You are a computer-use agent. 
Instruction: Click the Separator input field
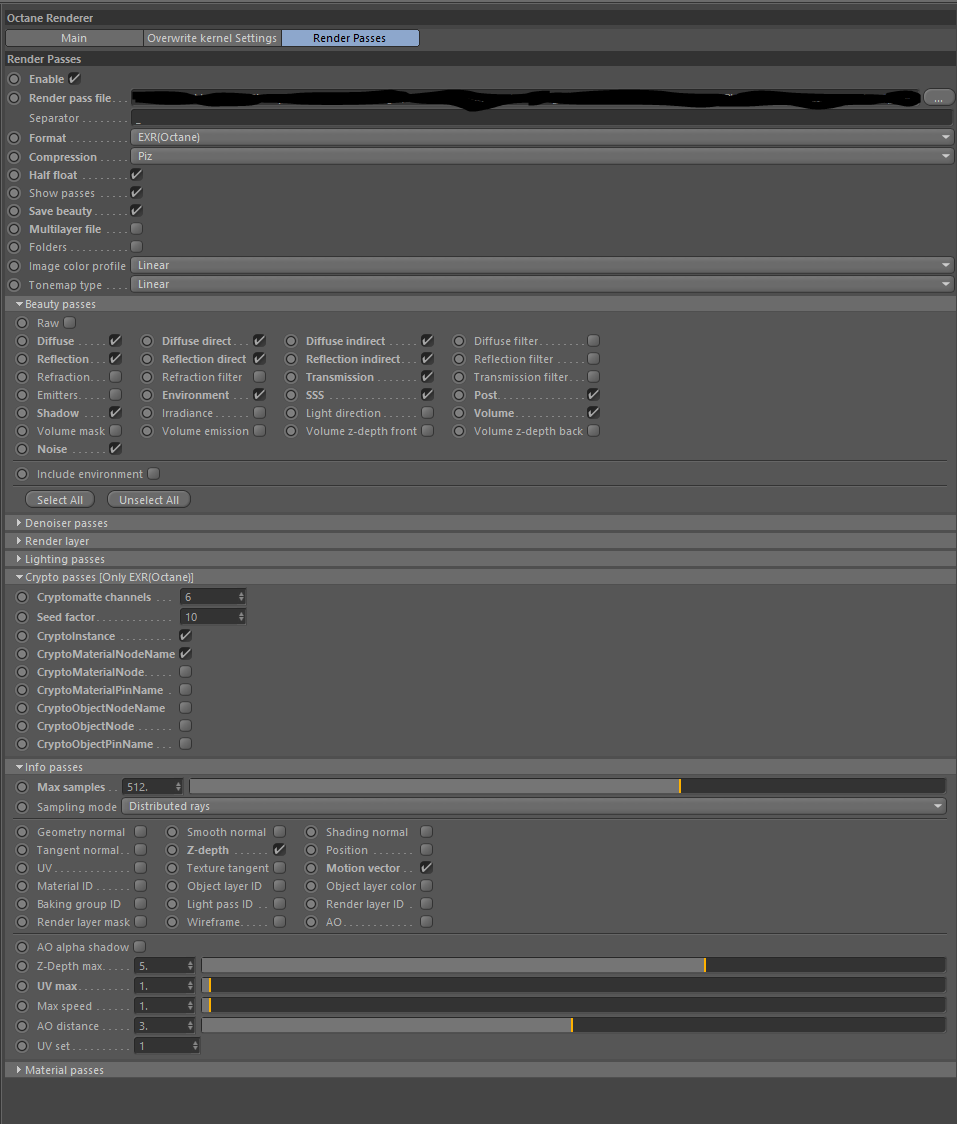point(542,118)
